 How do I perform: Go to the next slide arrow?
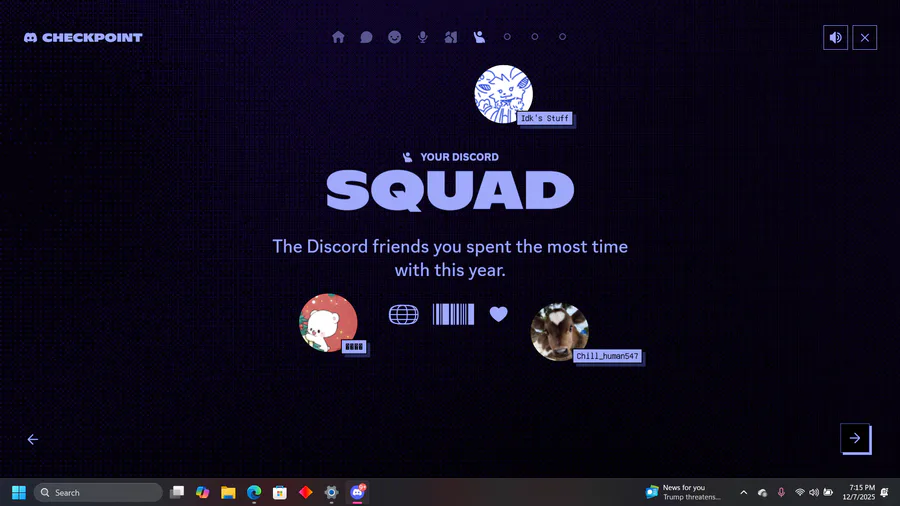pos(855,438)
